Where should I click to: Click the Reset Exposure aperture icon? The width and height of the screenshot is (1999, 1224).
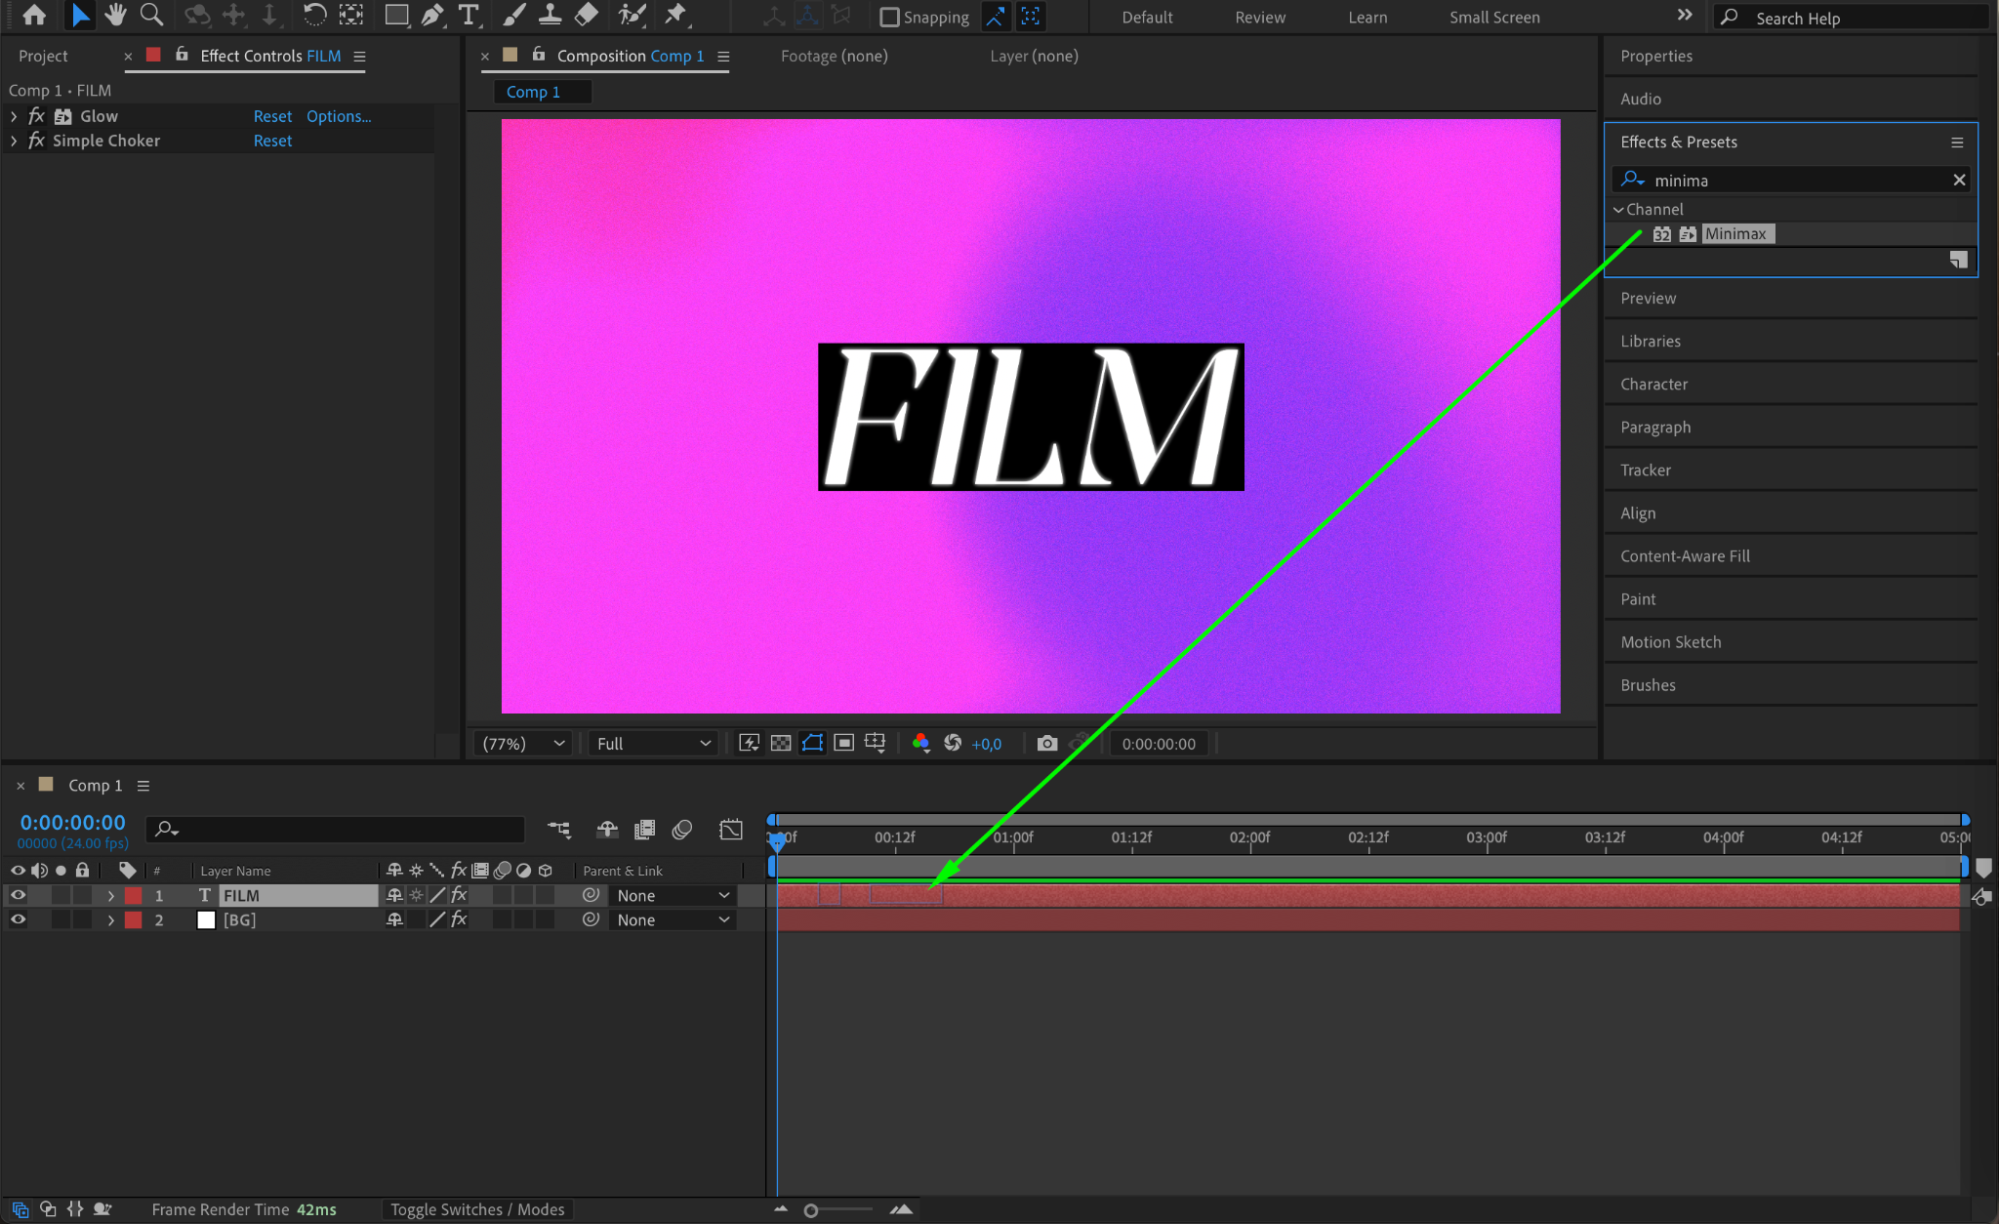coord(953,743)
